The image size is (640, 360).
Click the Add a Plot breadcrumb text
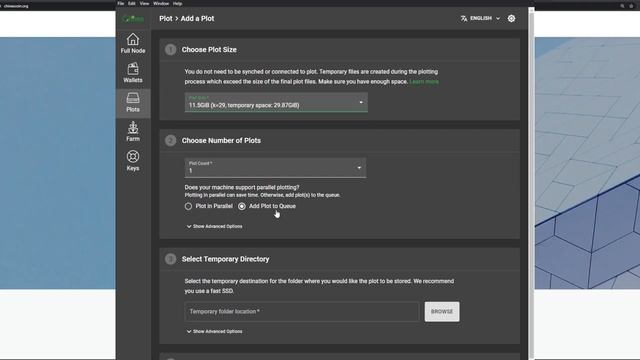[x=197, y=18]
